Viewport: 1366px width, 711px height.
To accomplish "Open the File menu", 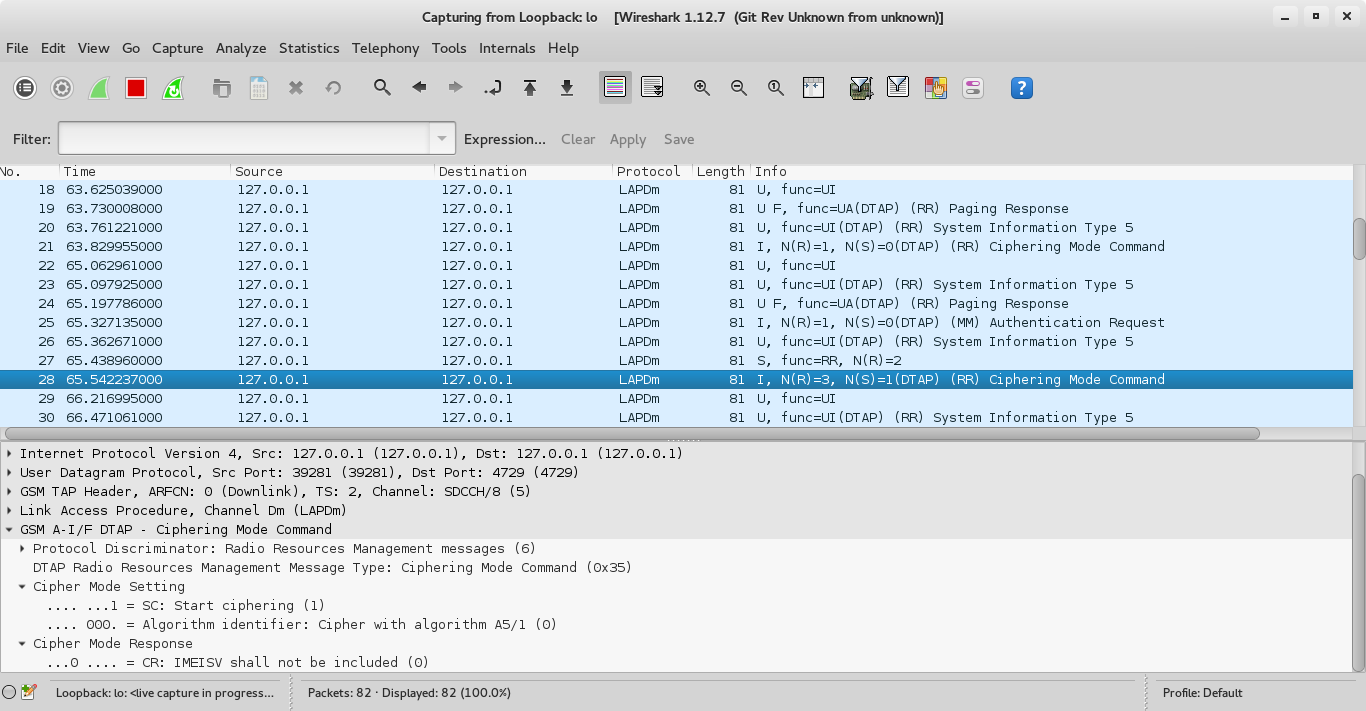I will tap(17, 48).
